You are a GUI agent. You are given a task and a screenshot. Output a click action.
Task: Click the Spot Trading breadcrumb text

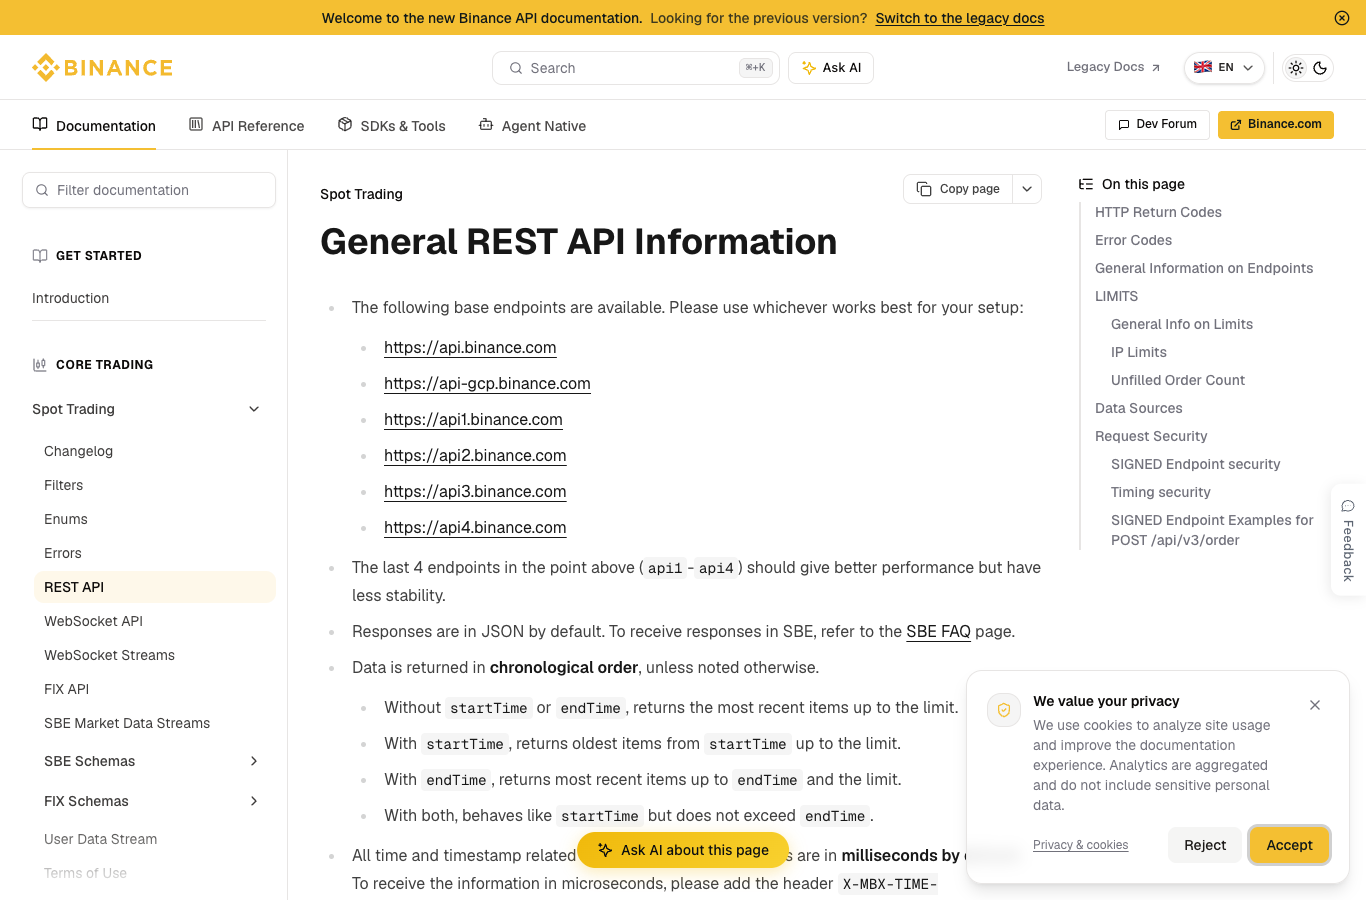tap(361, 194)
